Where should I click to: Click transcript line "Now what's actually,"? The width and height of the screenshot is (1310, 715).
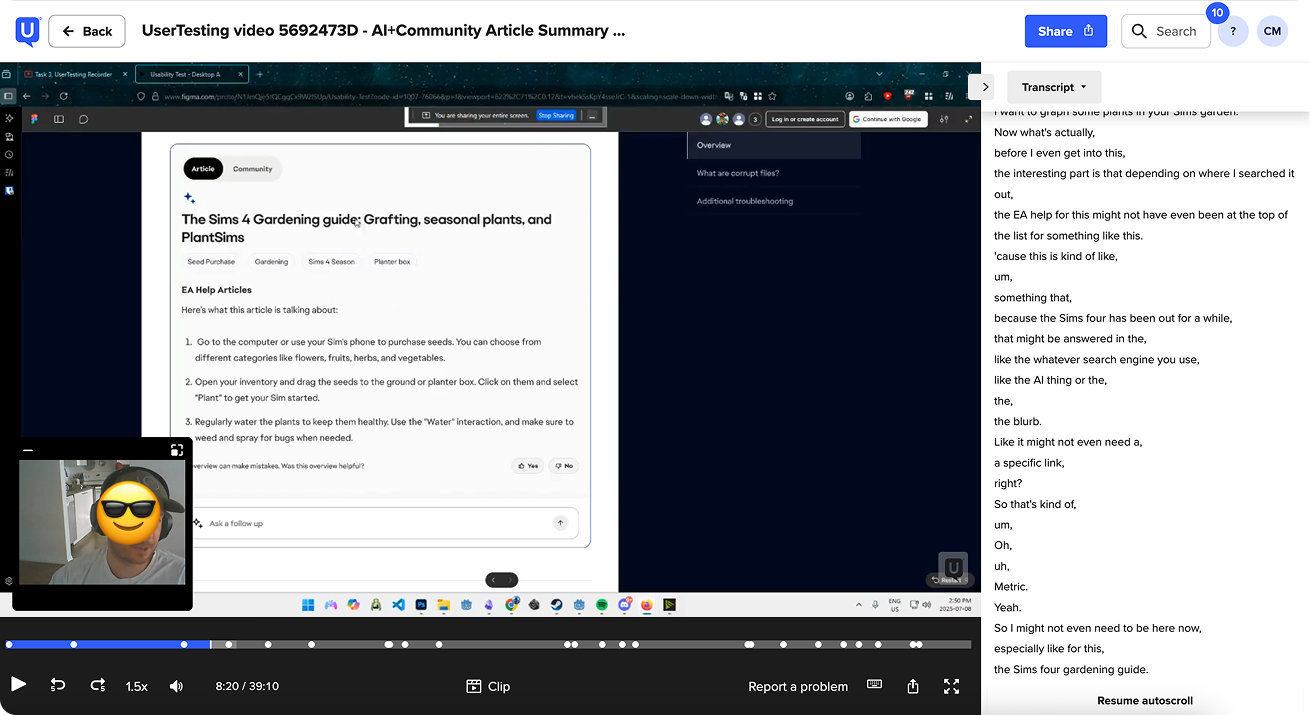click(x=1044, y=132)
